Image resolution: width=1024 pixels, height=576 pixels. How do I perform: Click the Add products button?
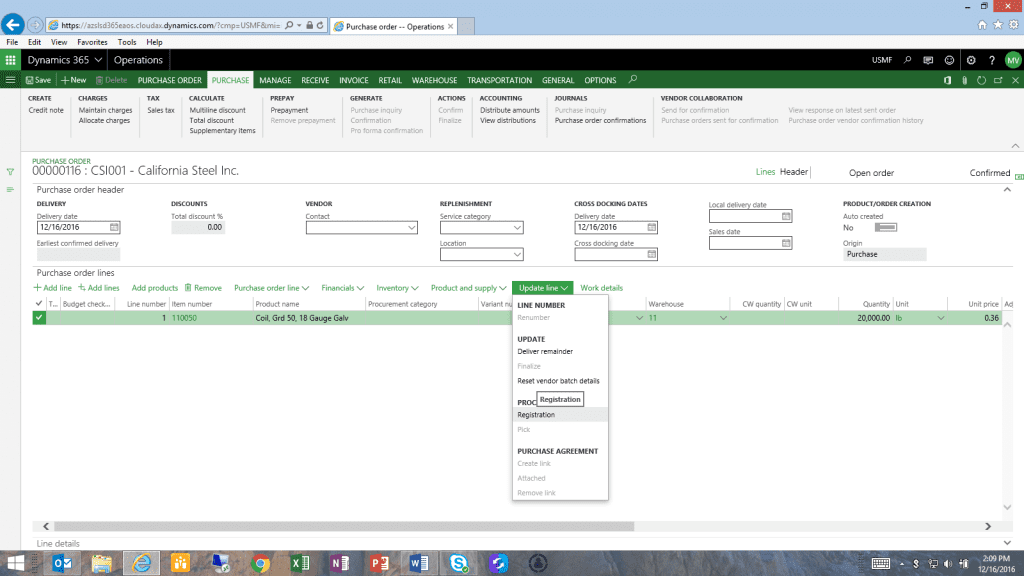tap(154, 288)
